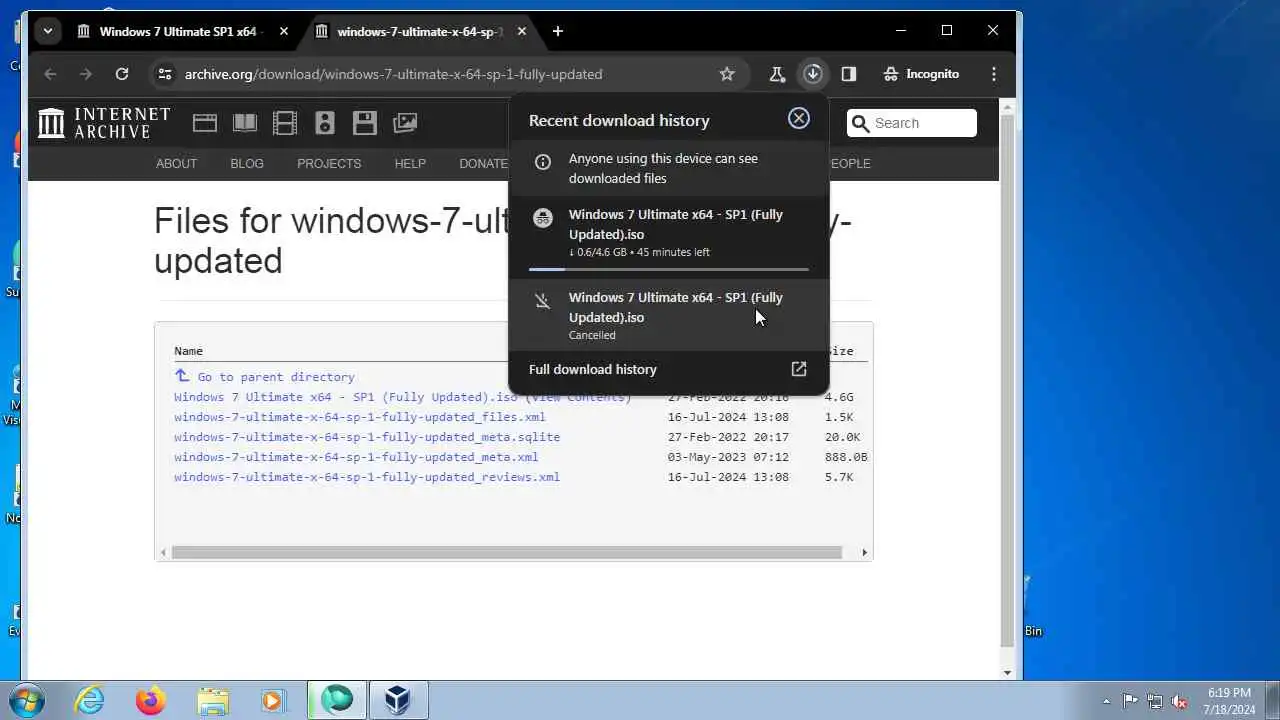Screen dimensions: 1280x720
Task: Launch Internet Explorer from taskbar
Action: (x=90, y=700)
